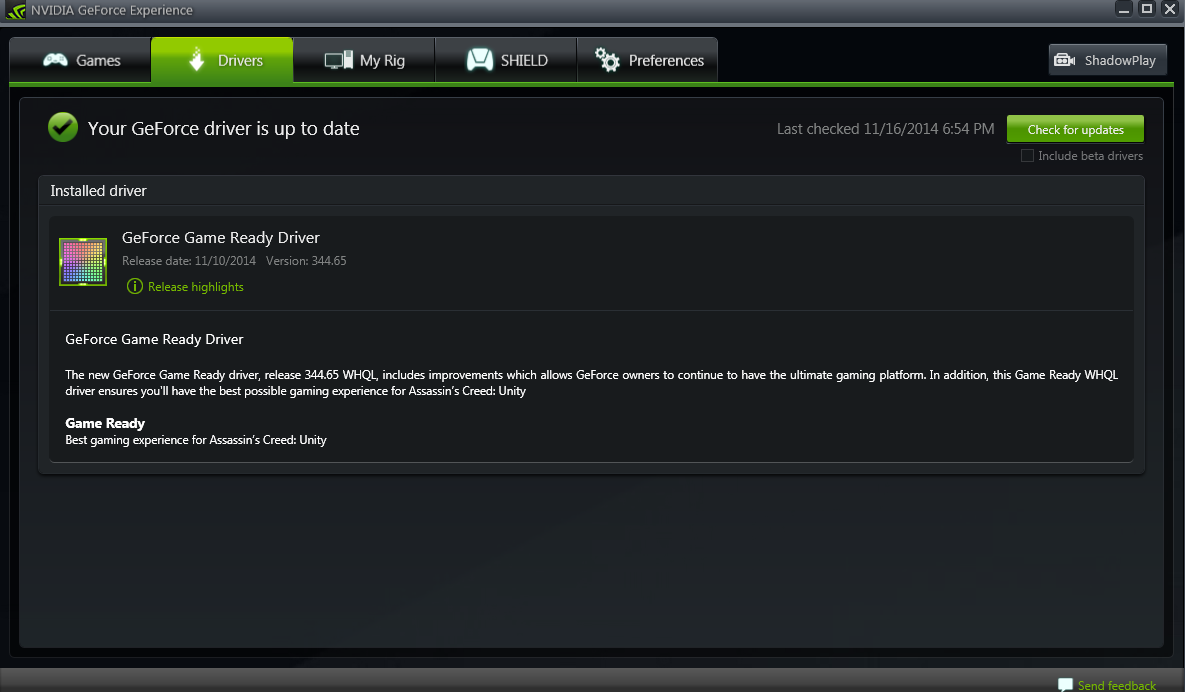Open the Release highlights link
This screenshot has width=1185, height=692.
(x=196, y=286)
